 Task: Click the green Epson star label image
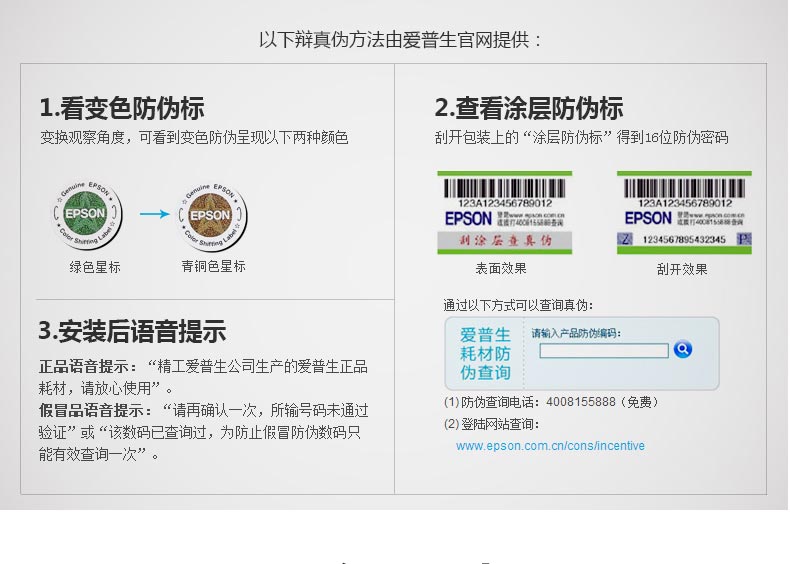point(88,215)
